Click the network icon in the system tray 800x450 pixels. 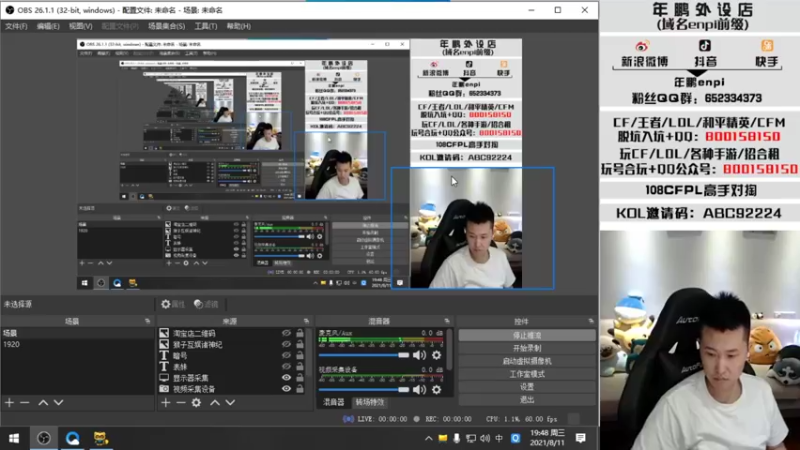(x=470, y=438)
